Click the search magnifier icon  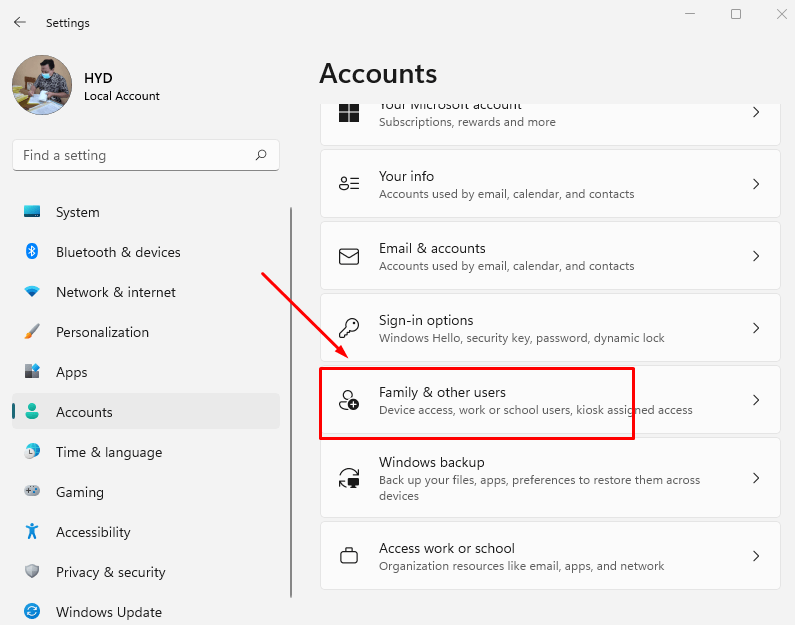[261, 155]
